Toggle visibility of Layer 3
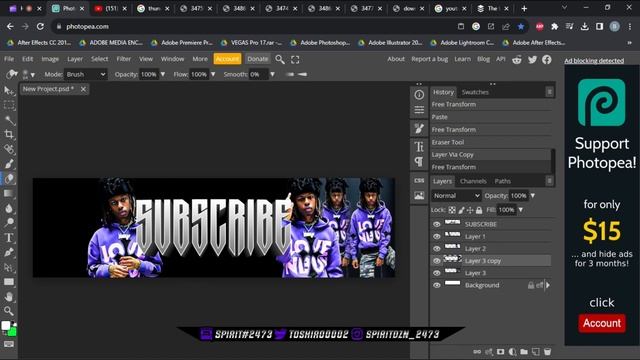 (437, 273)
